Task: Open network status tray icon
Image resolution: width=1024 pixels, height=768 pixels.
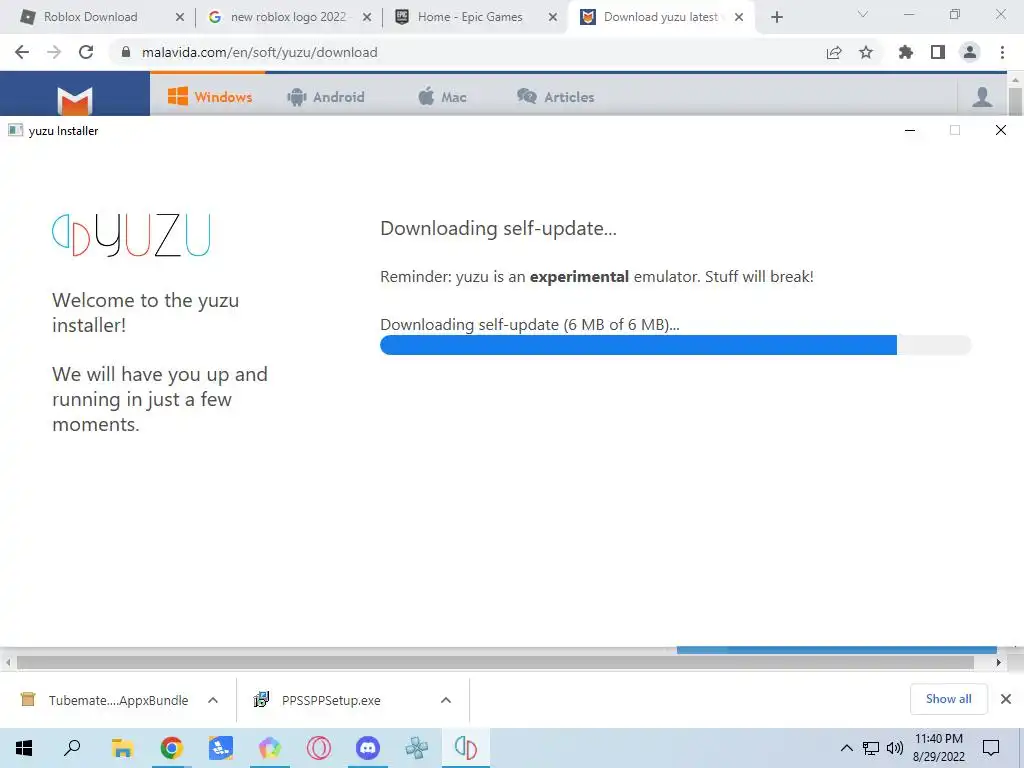Action: click(871, 748)
